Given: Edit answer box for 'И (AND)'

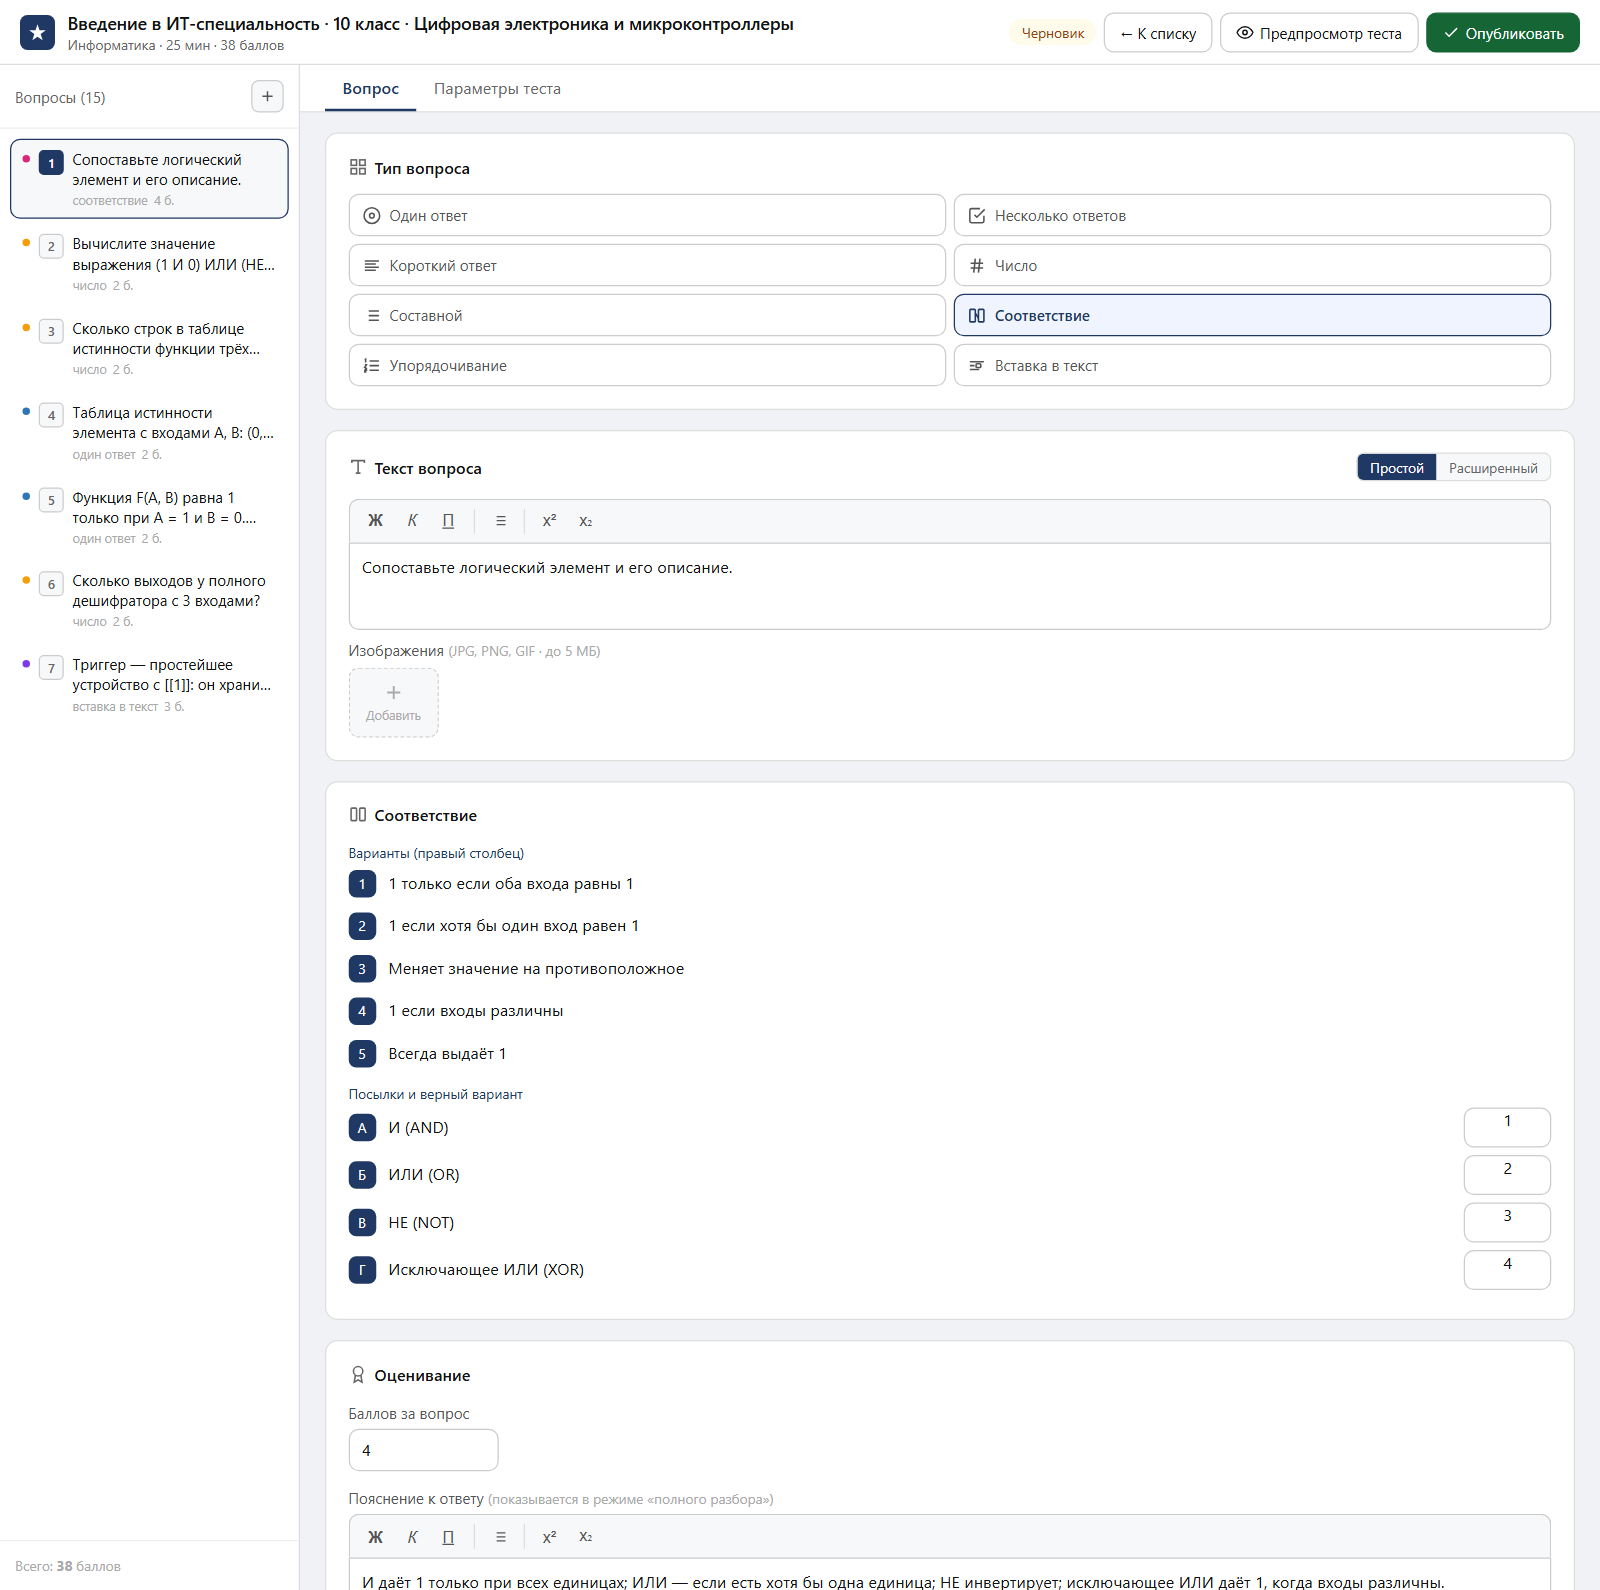Looking at the screenshot, I should (1507, 1127).
